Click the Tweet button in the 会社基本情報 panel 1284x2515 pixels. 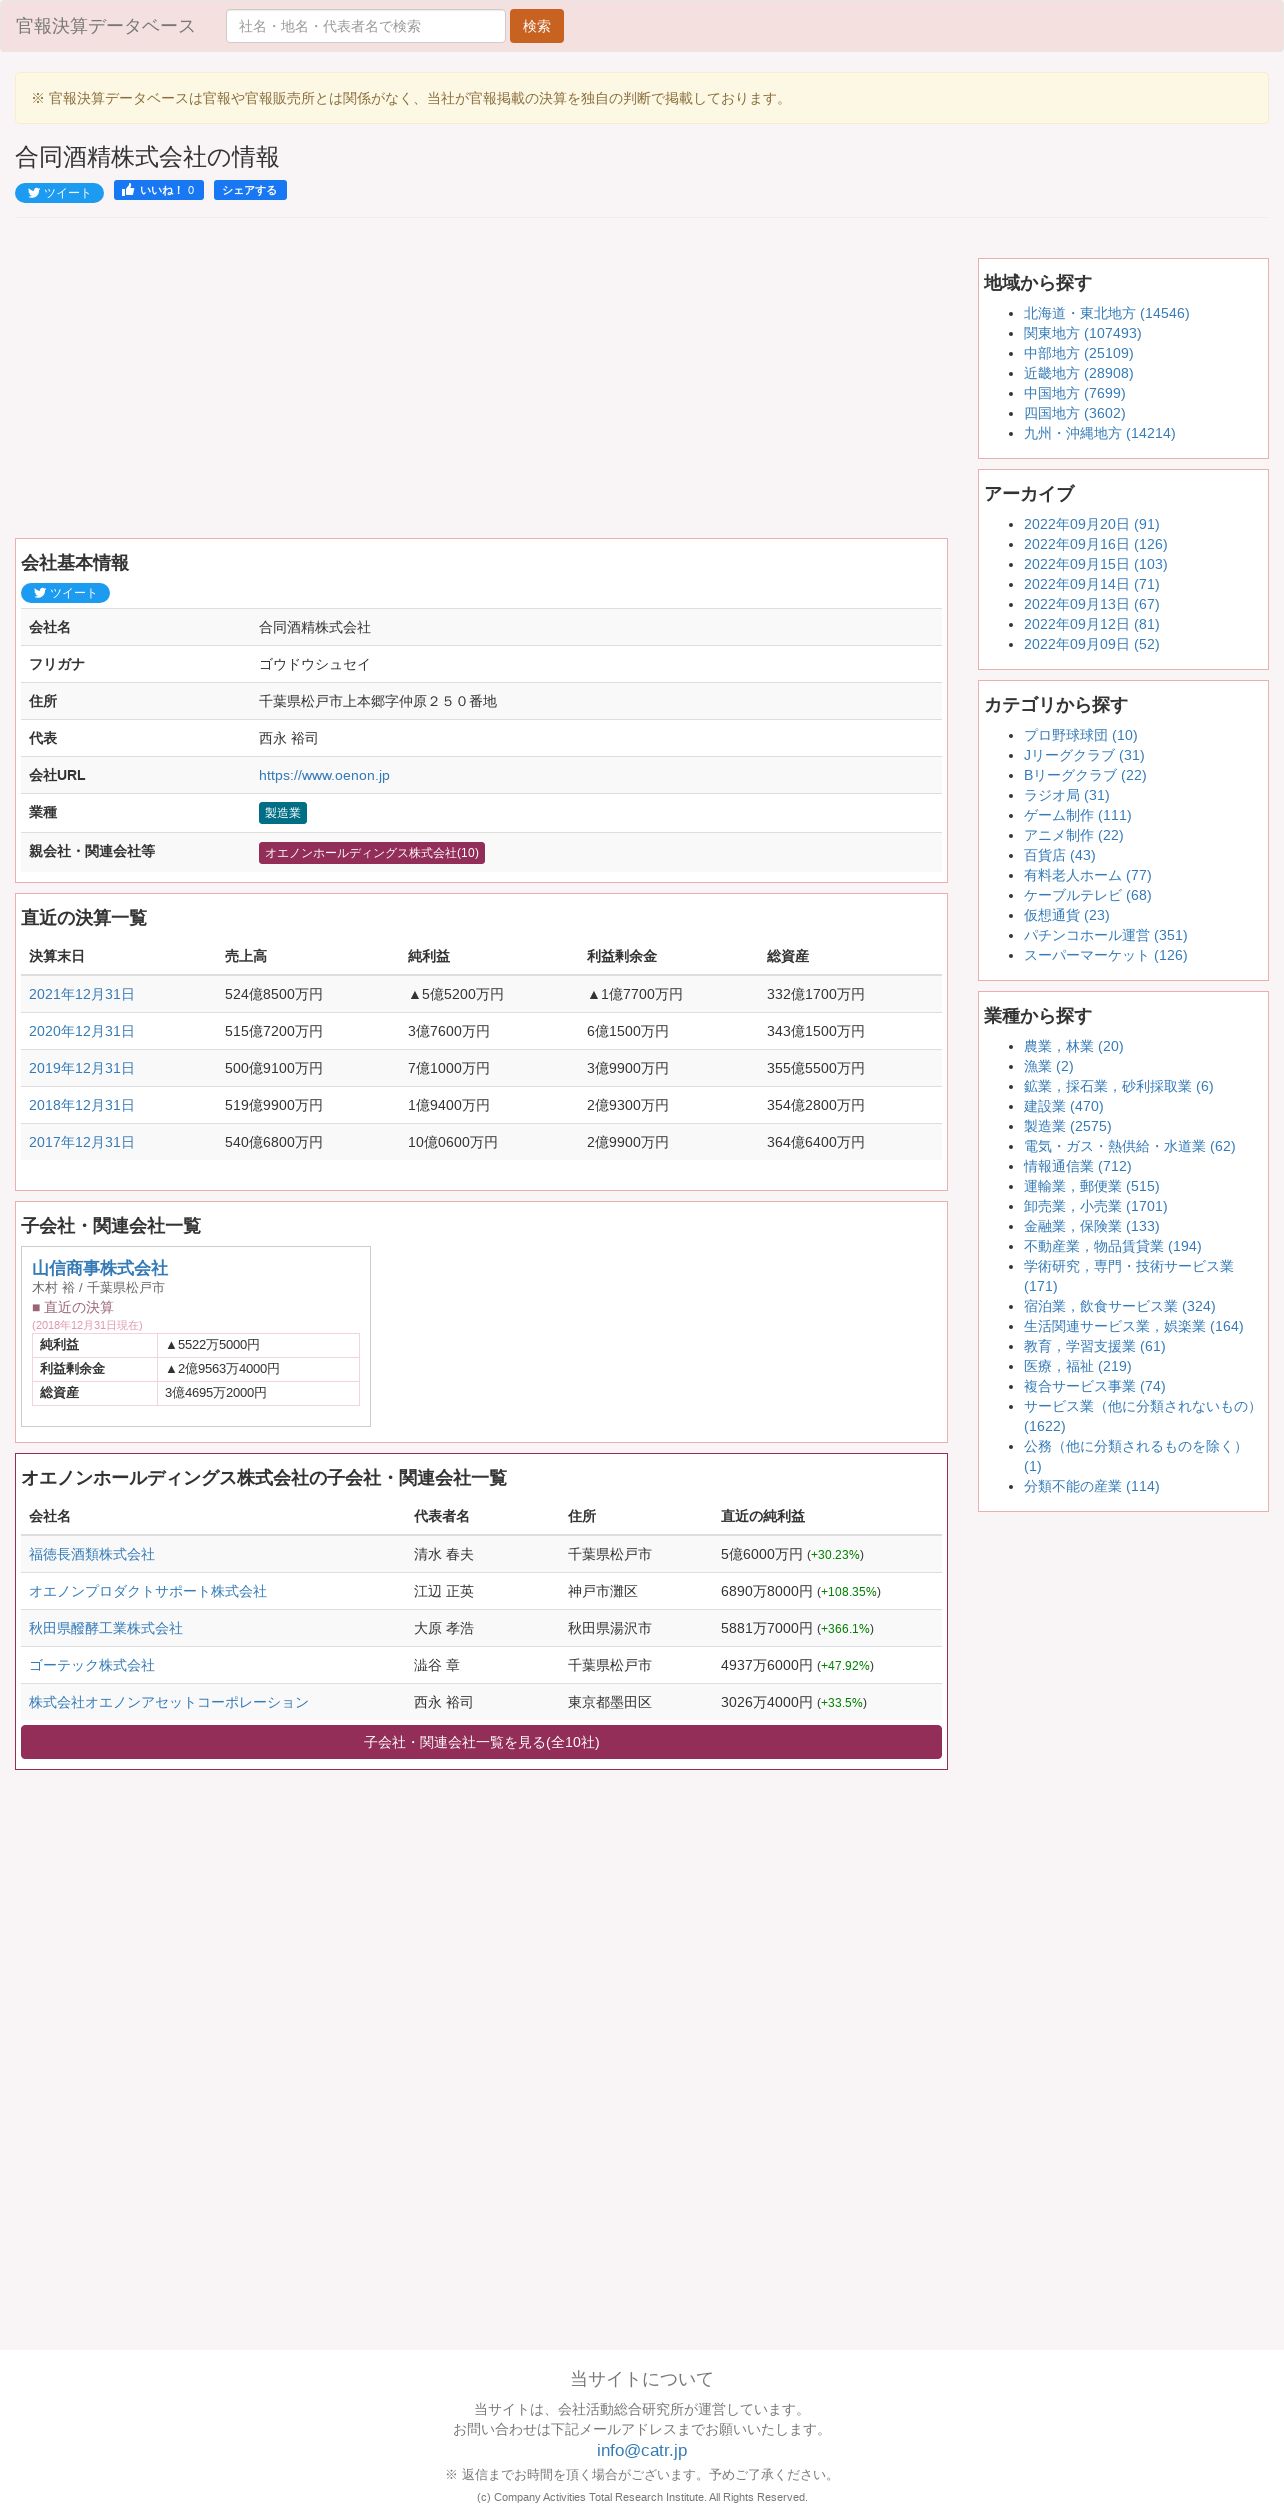65,593
